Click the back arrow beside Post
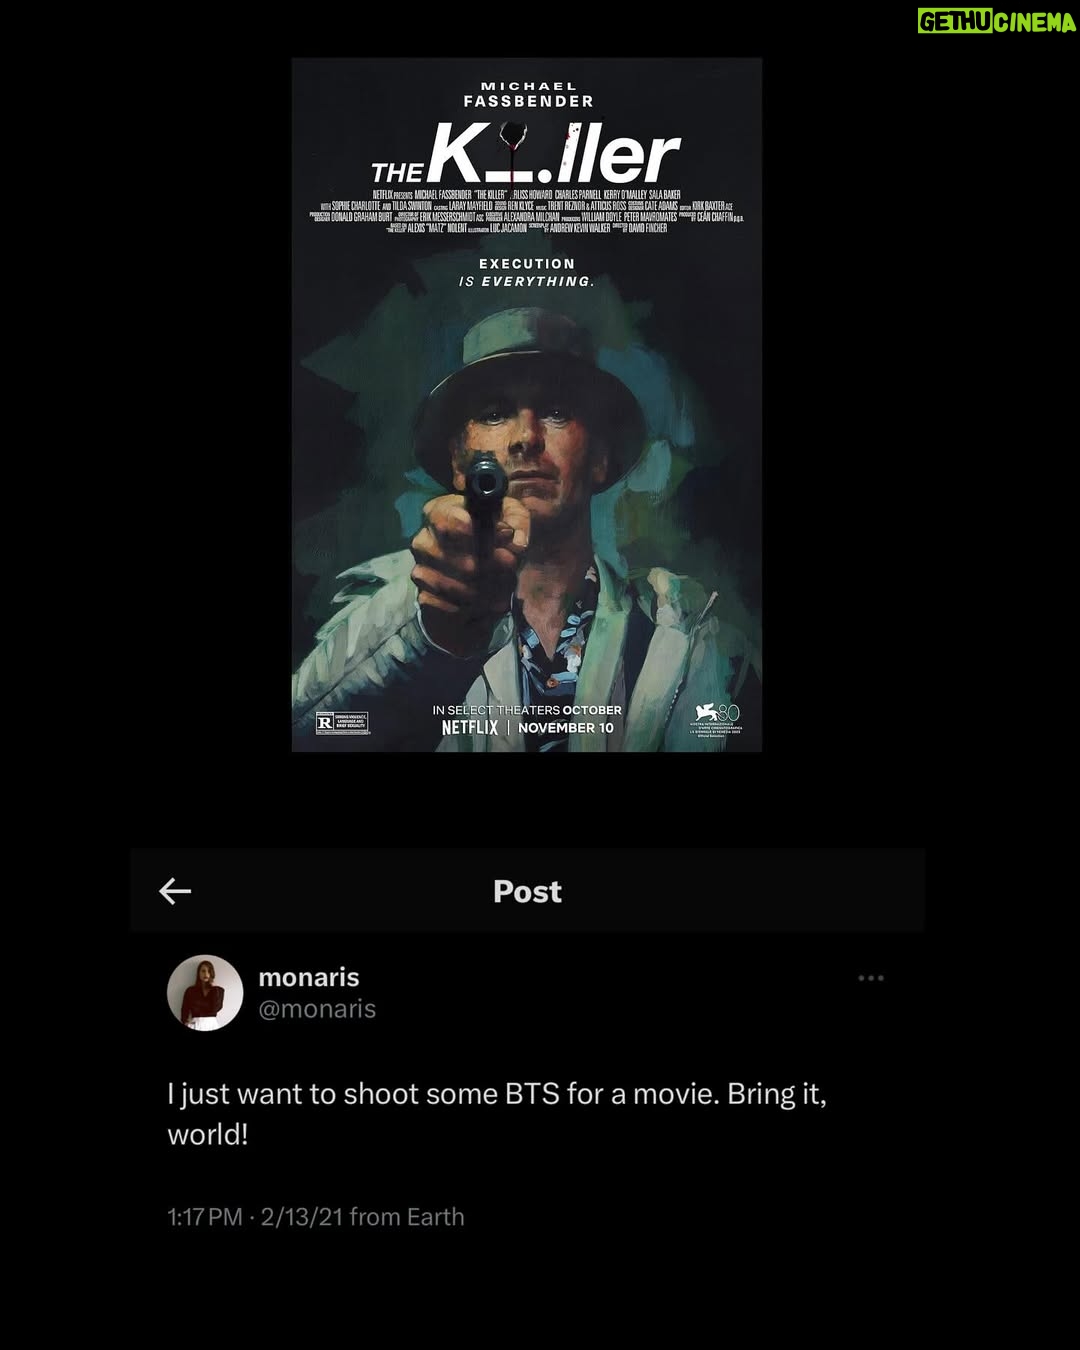 coord(175,891)
